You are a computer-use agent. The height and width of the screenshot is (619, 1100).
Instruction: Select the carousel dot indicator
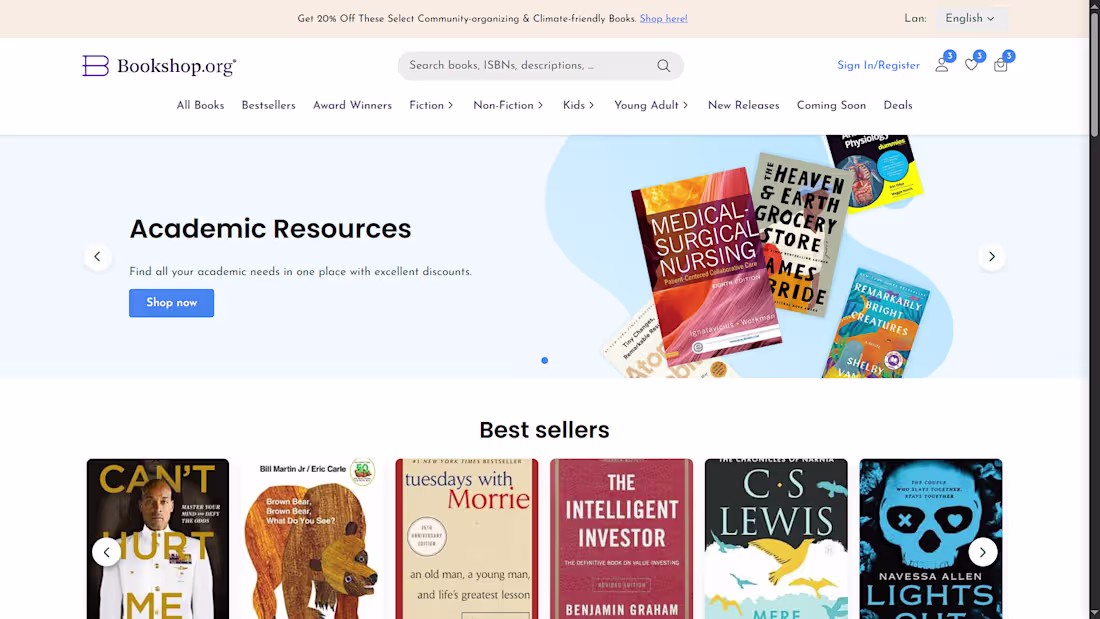pos(544,360)
